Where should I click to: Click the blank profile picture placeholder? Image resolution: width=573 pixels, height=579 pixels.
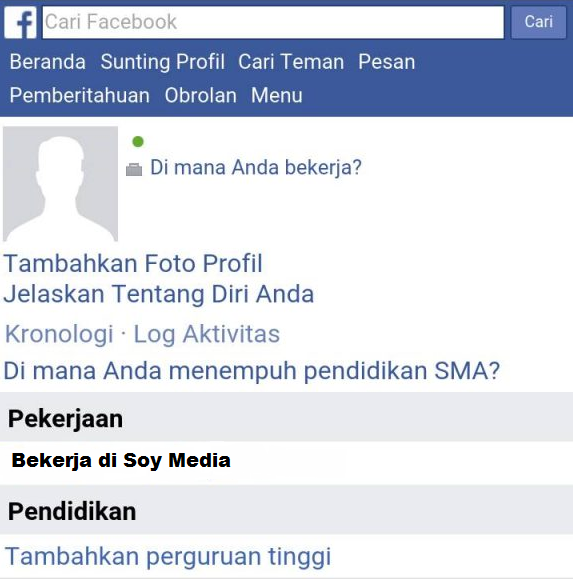point(61,184)
